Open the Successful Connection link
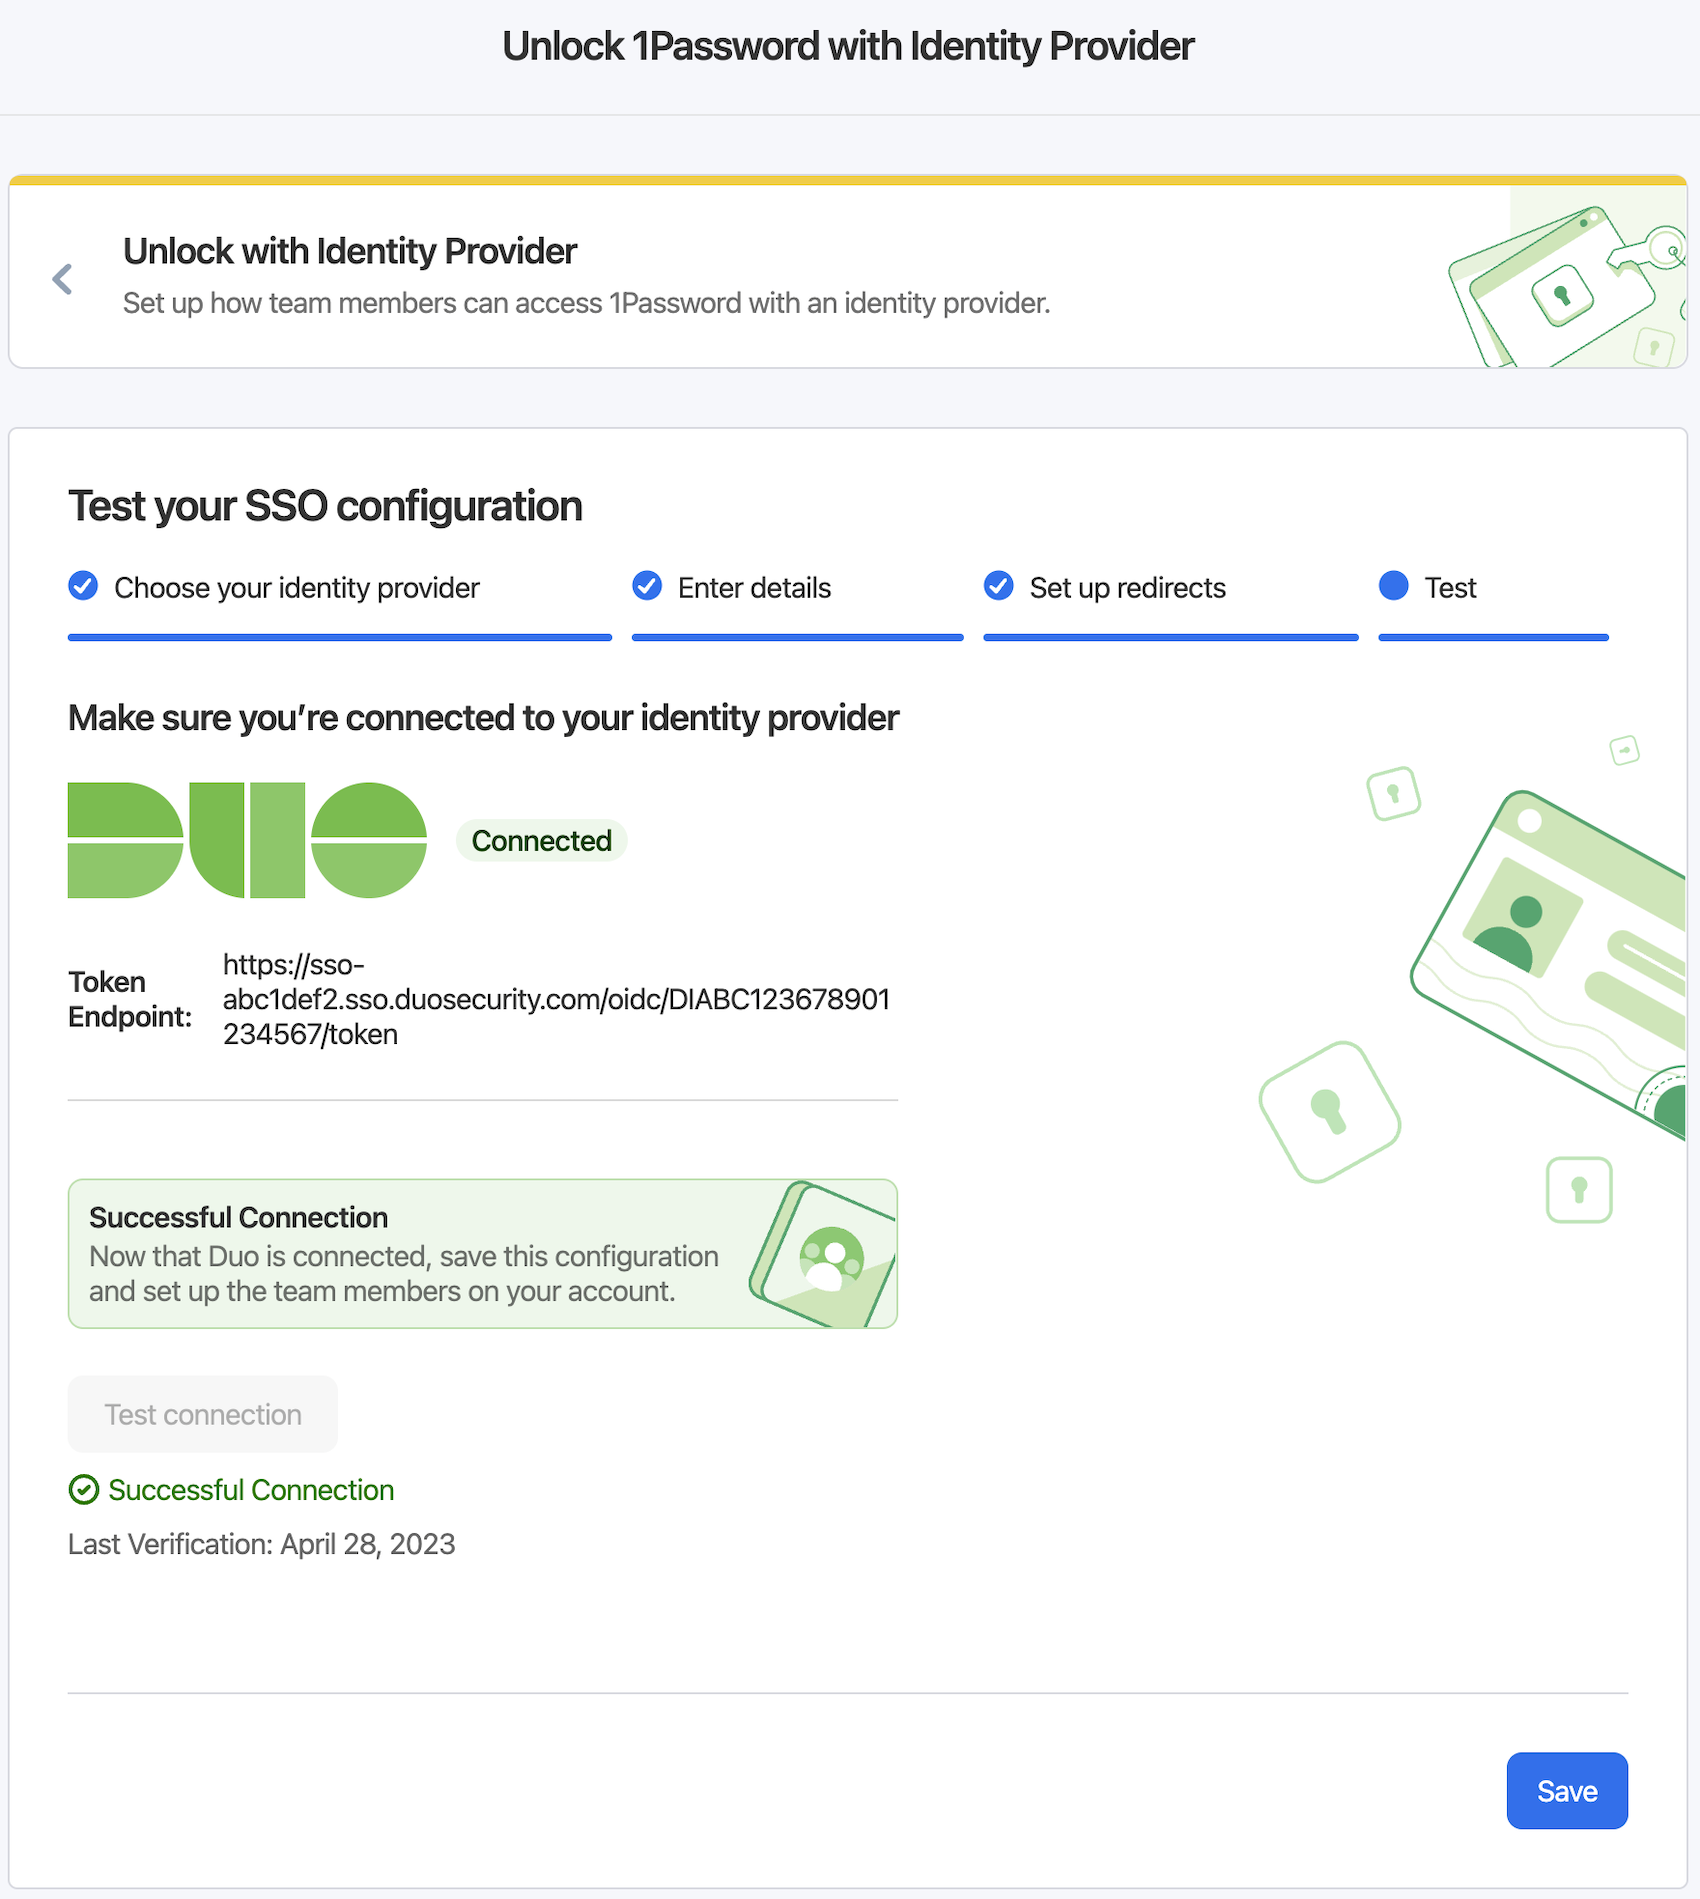The width and height of the screenshot is (1700, 1899). click(x=251, y=1490)
